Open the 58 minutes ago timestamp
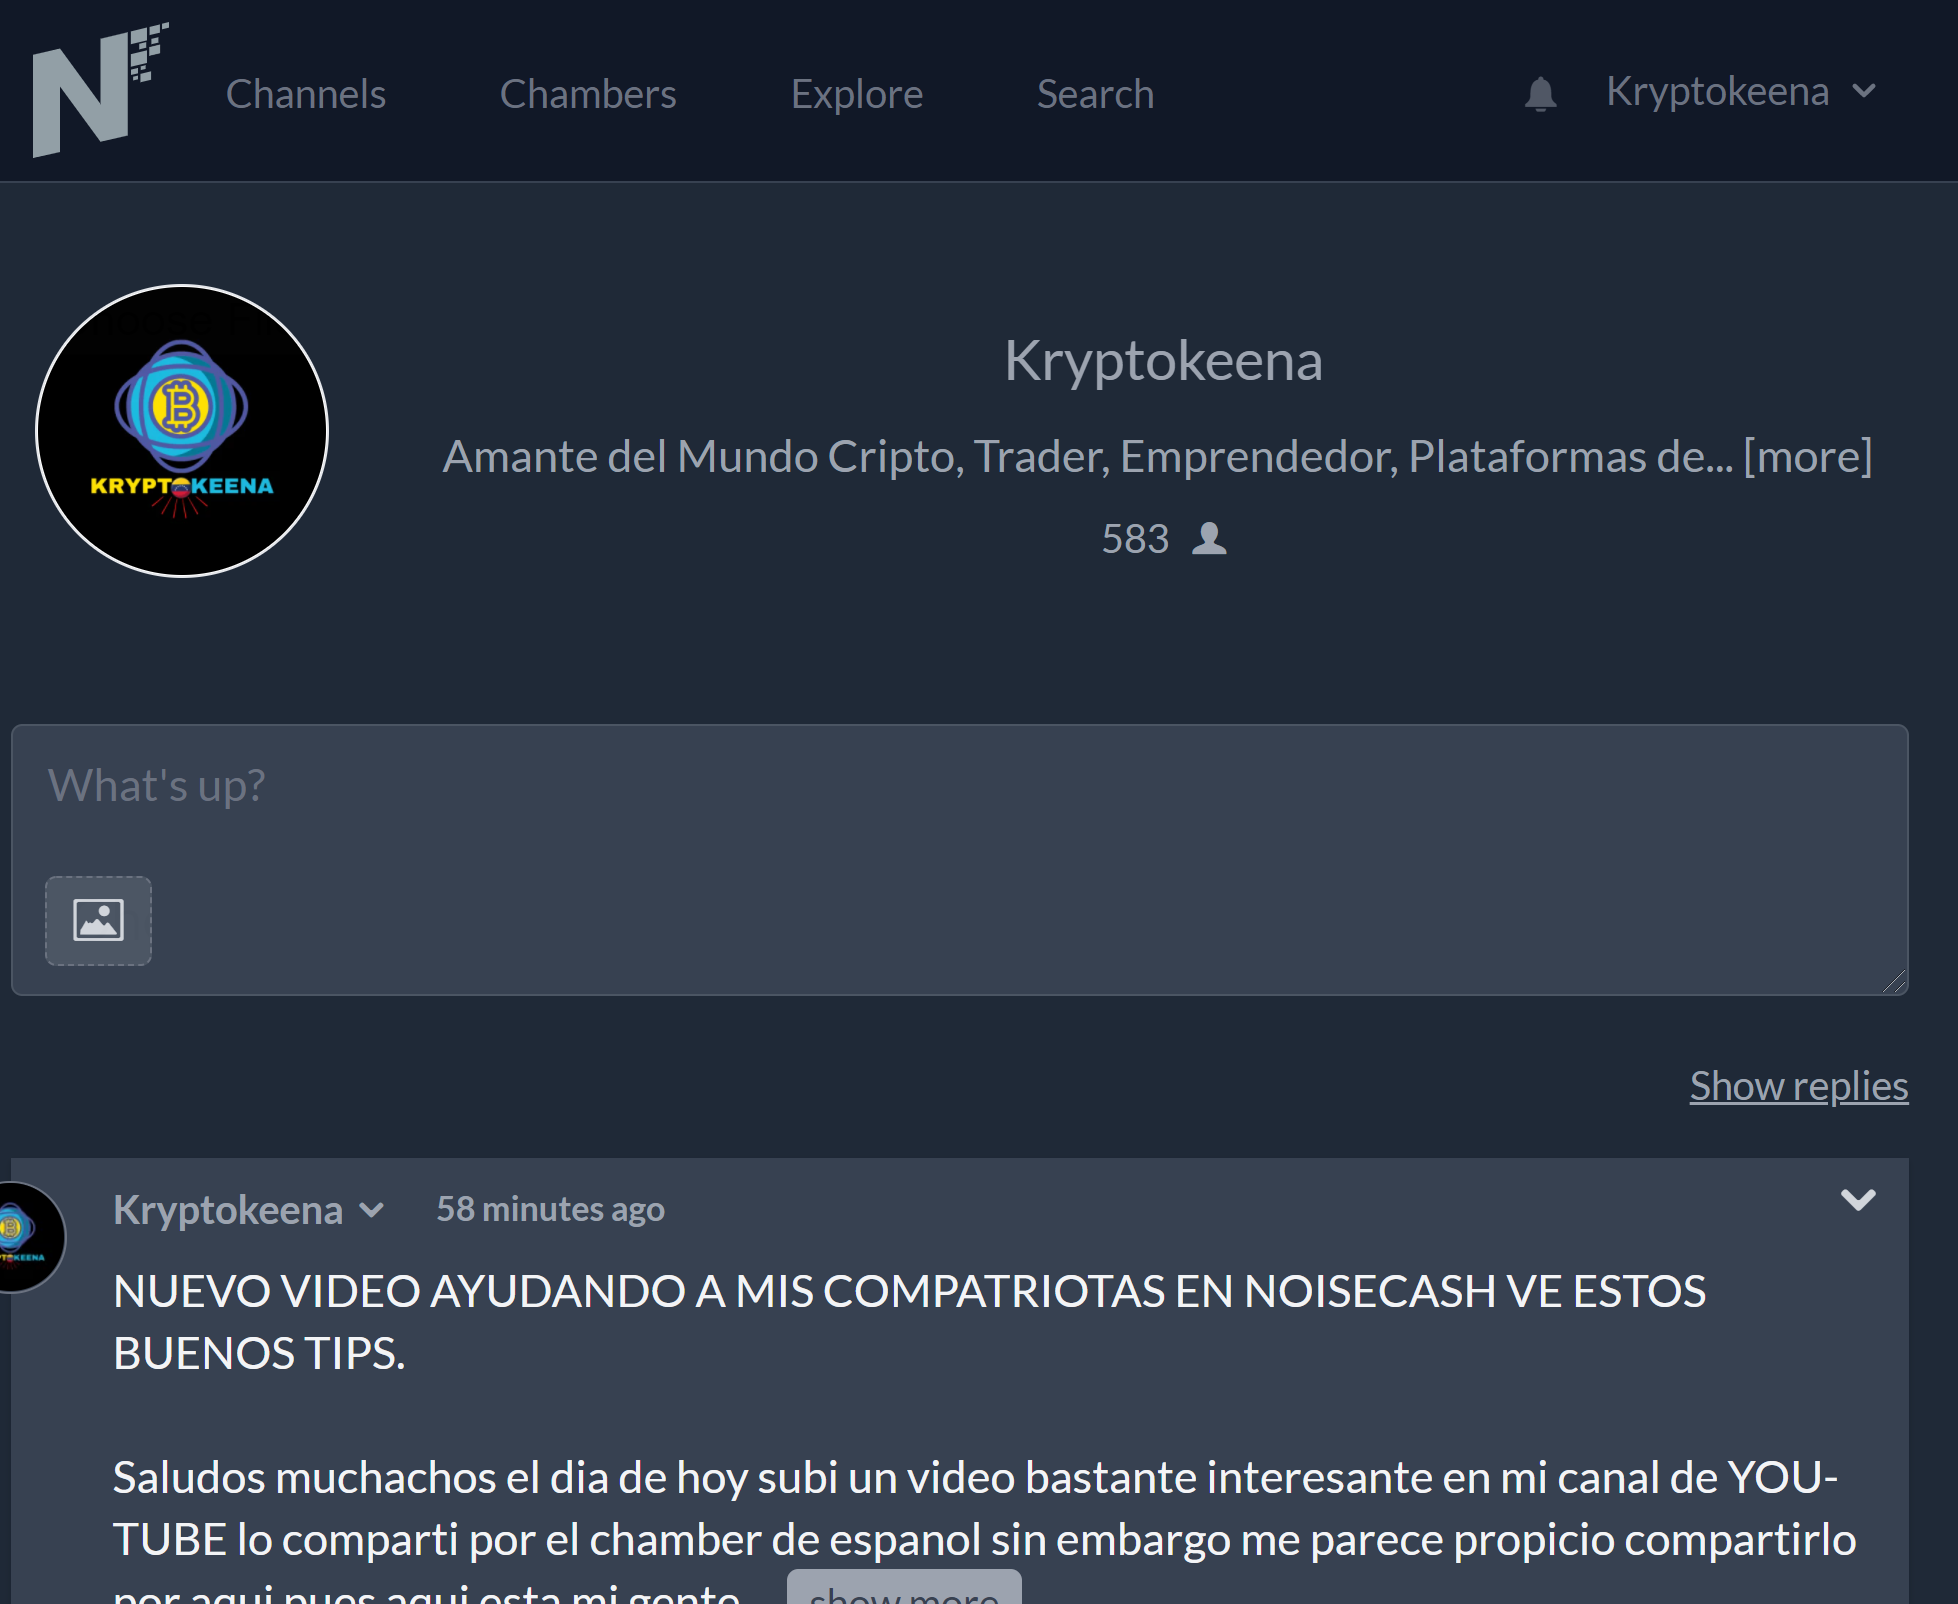Screen dimensions: 1958x1604 coord(551,1209)
